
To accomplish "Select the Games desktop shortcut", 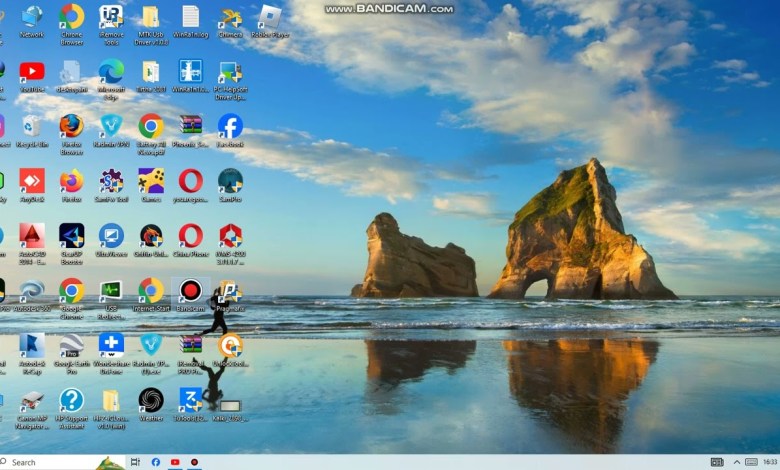I will [x=151, y=182].
